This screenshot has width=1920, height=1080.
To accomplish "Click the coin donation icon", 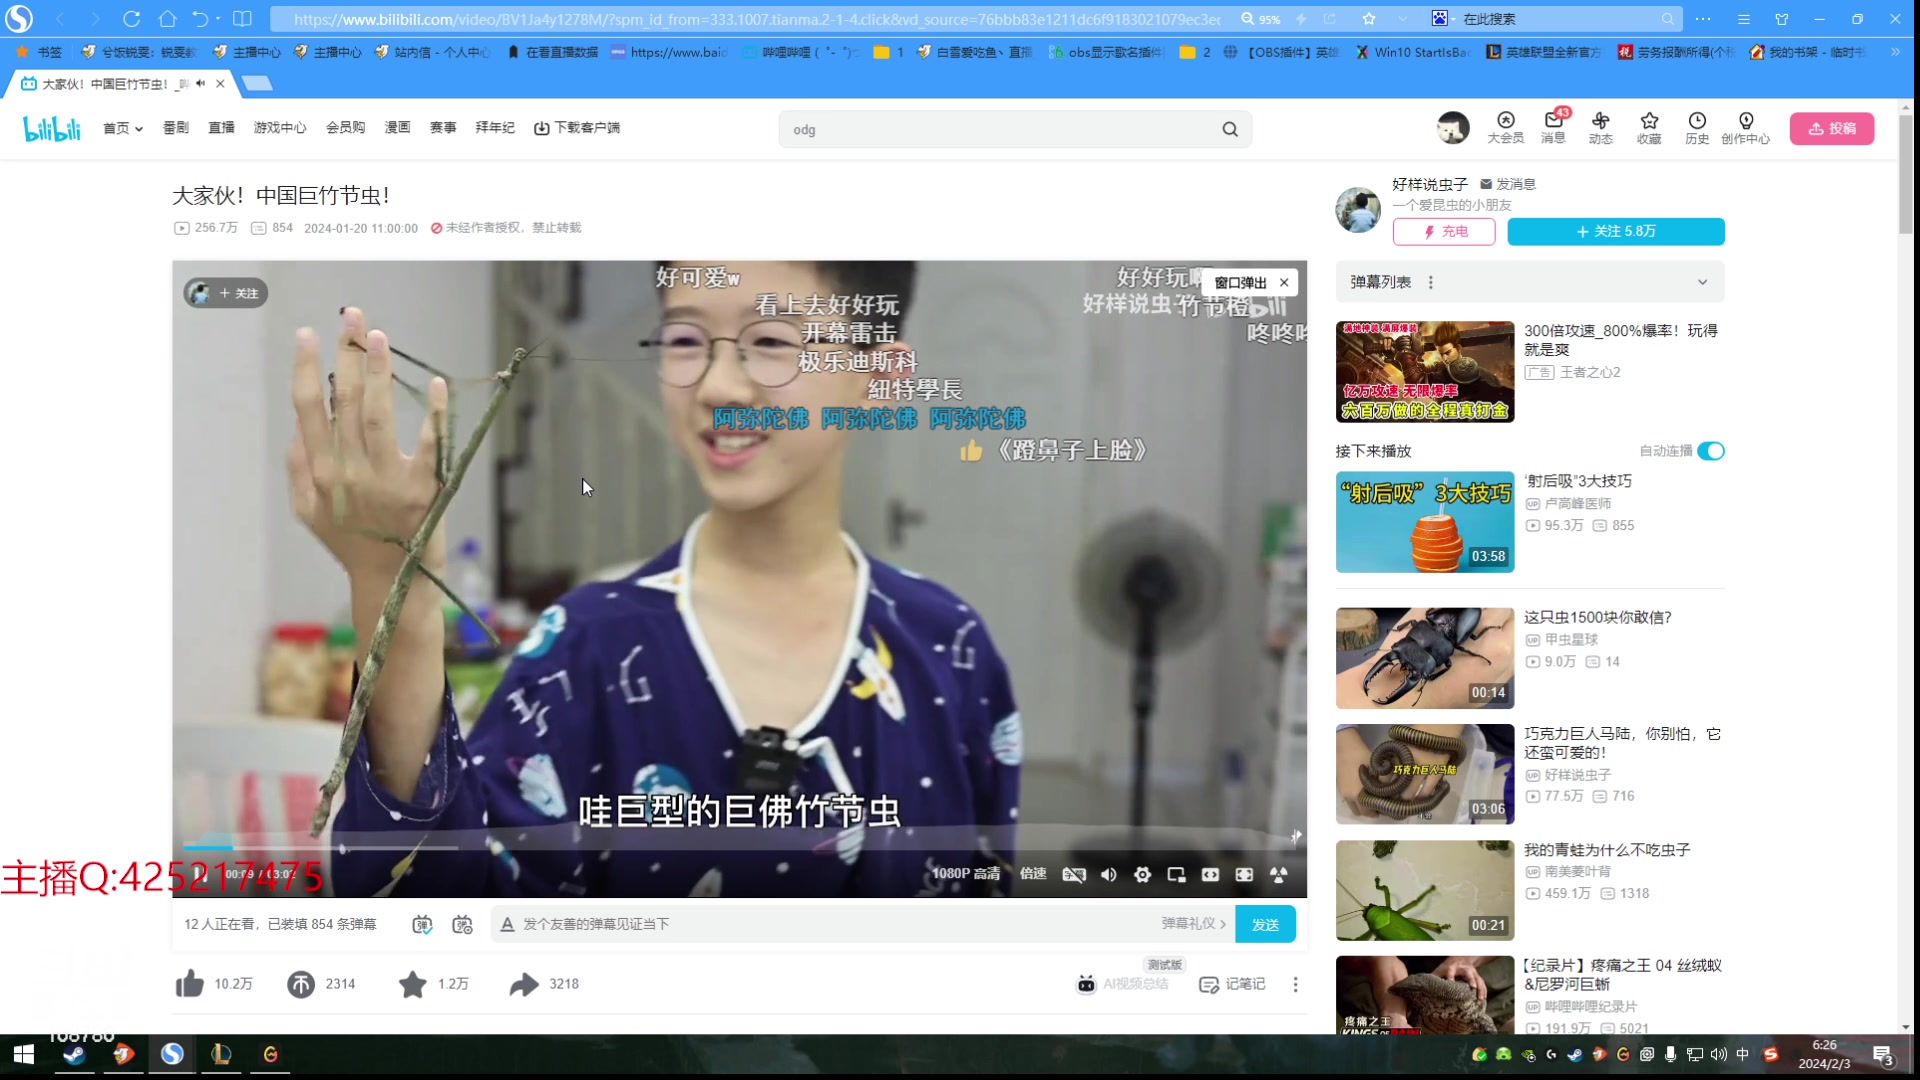I will (x=300, y=984).
